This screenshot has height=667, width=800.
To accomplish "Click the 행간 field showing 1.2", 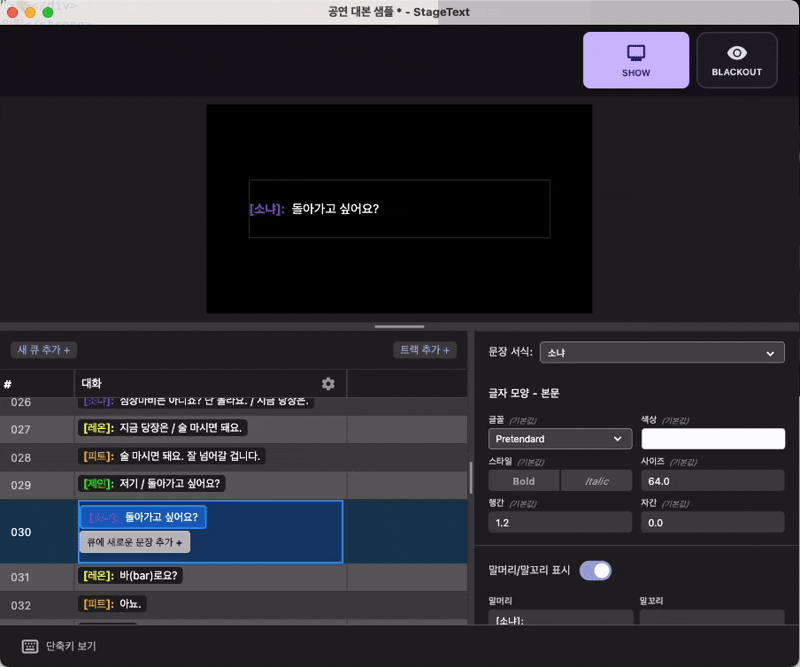I will (559, 521).
